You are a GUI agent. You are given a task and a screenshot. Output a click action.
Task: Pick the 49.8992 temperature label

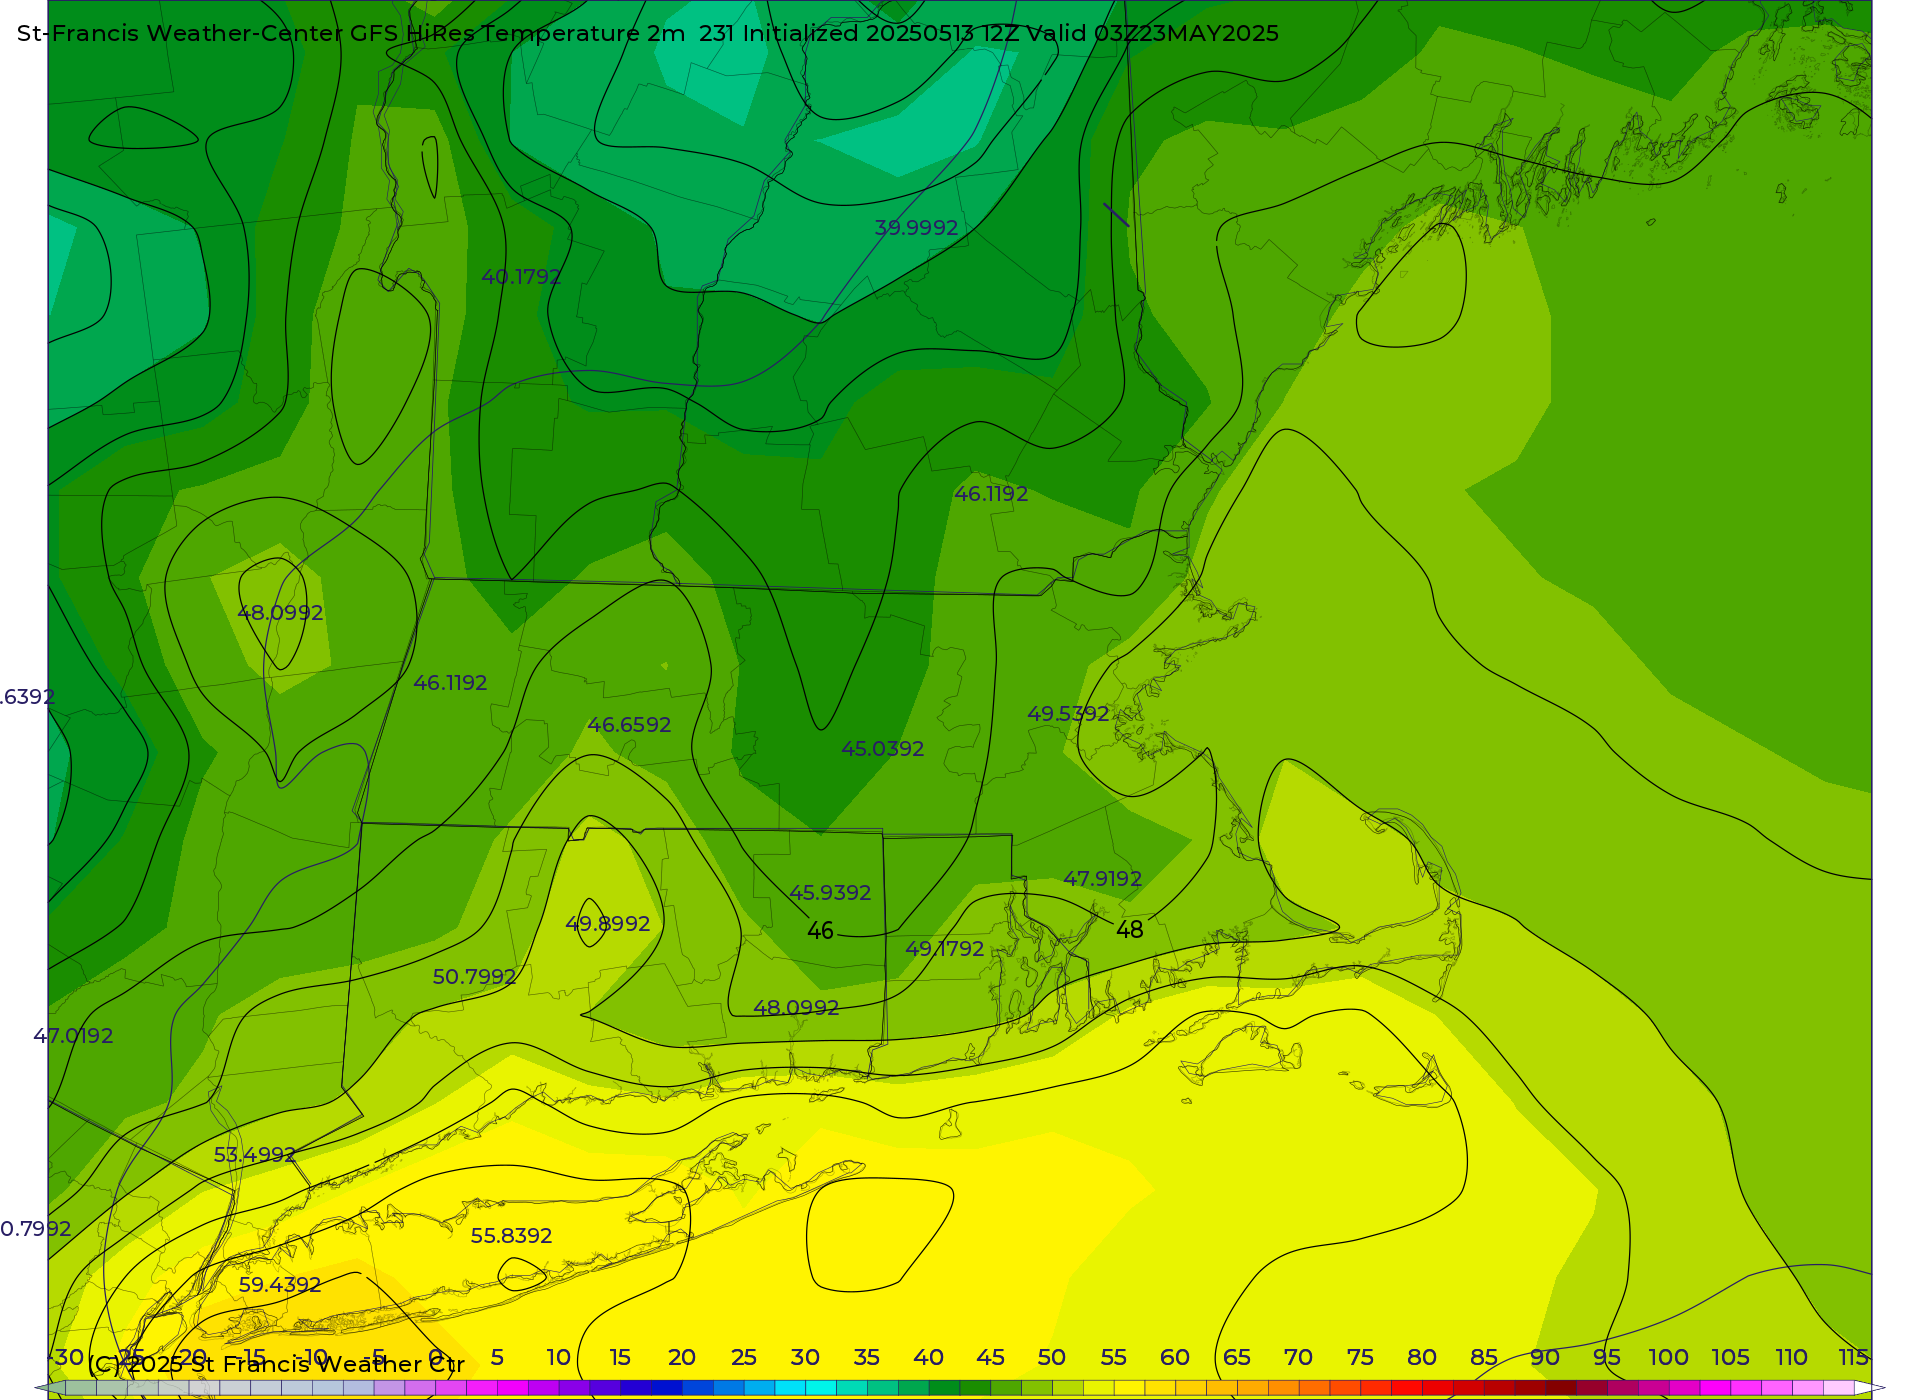pyautogui.click(x=608, y=924)
